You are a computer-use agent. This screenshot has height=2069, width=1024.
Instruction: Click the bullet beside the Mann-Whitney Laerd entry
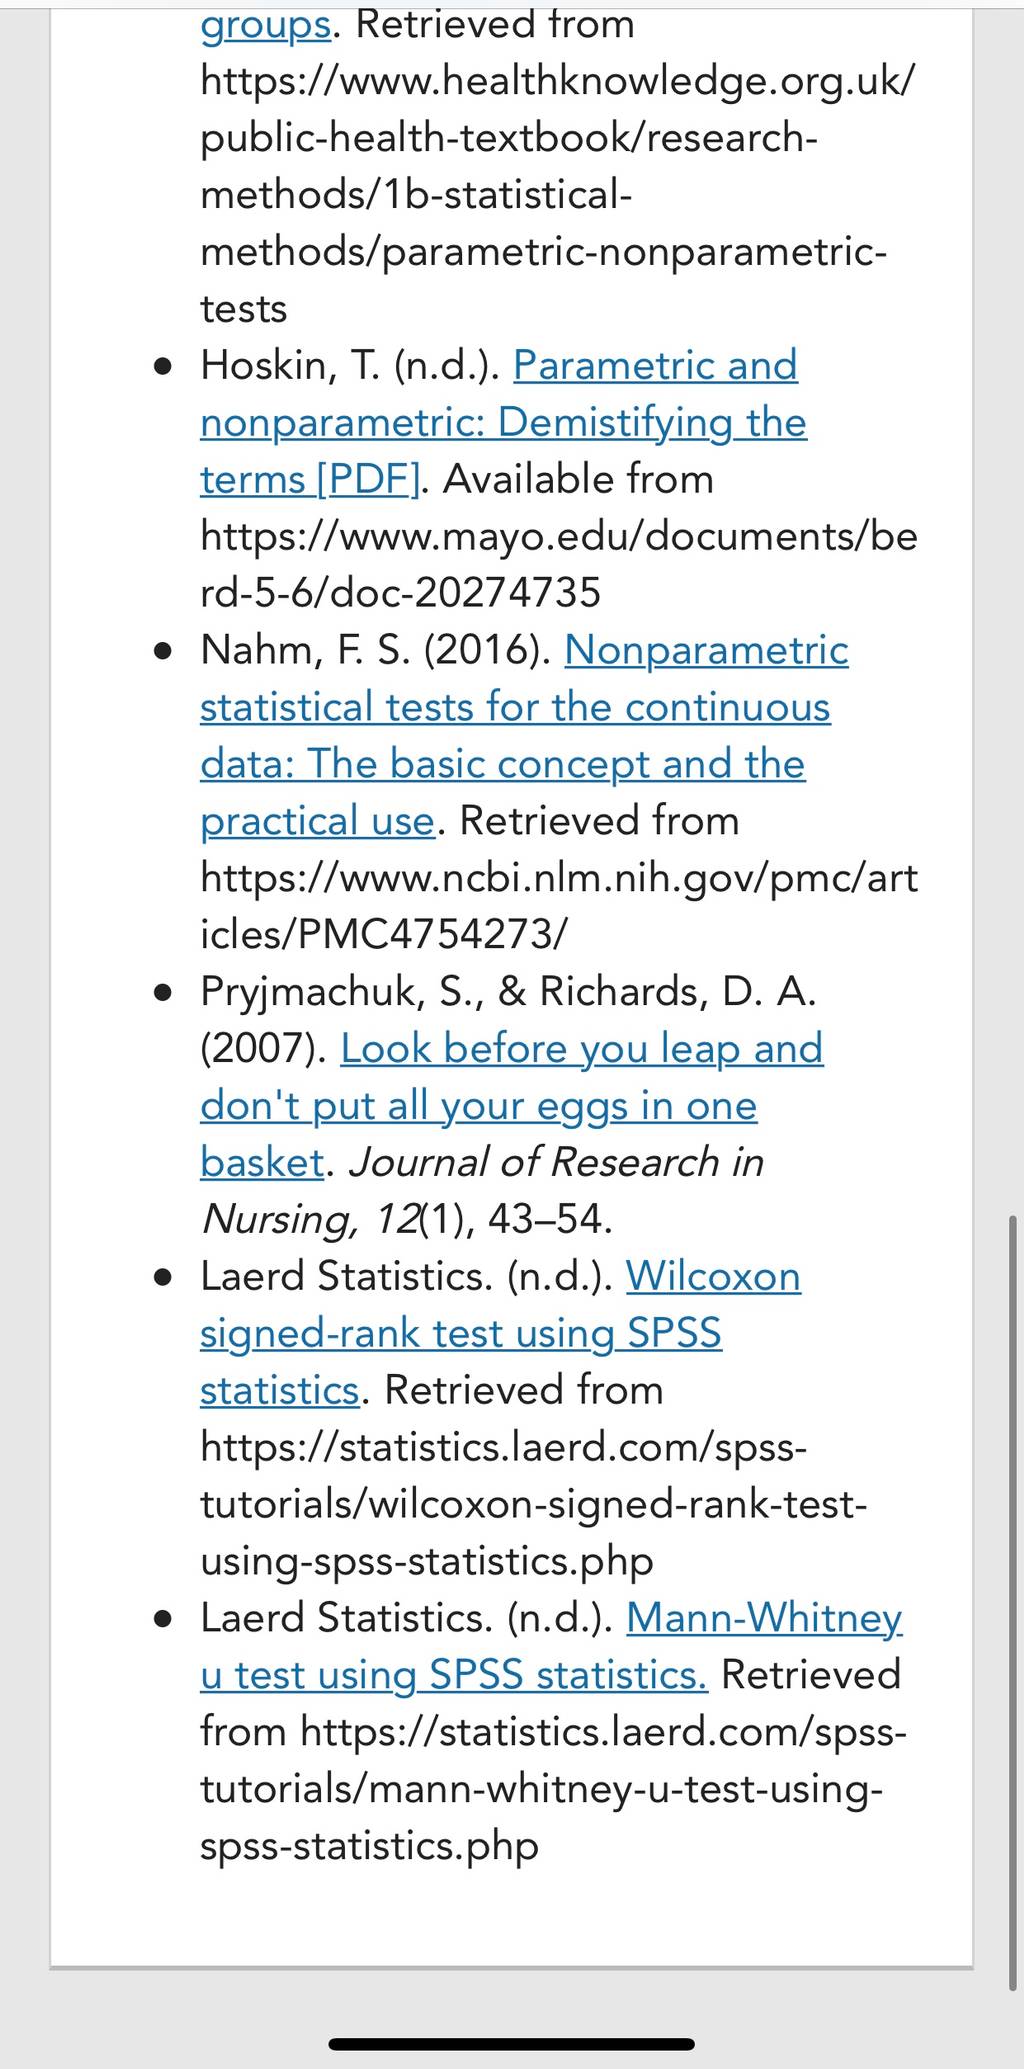[x=164, y=1619]
